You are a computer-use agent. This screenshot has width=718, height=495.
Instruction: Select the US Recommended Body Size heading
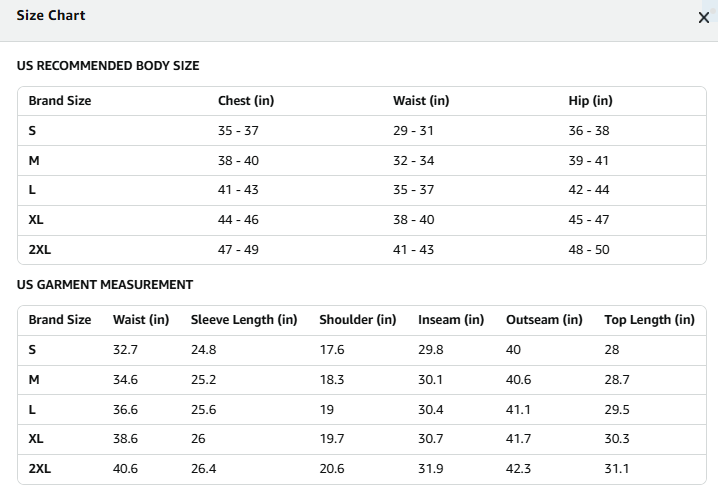coord(108,66)
